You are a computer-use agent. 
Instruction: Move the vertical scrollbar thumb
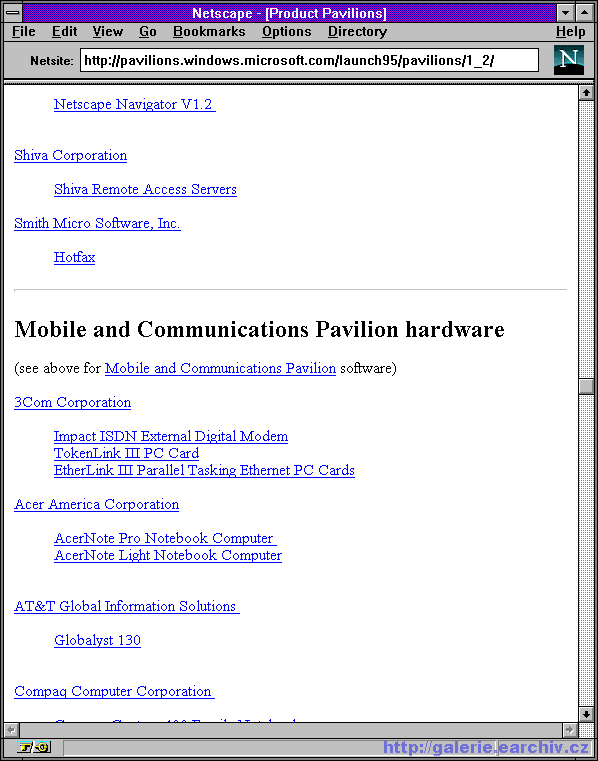click(x=586, y=387)
